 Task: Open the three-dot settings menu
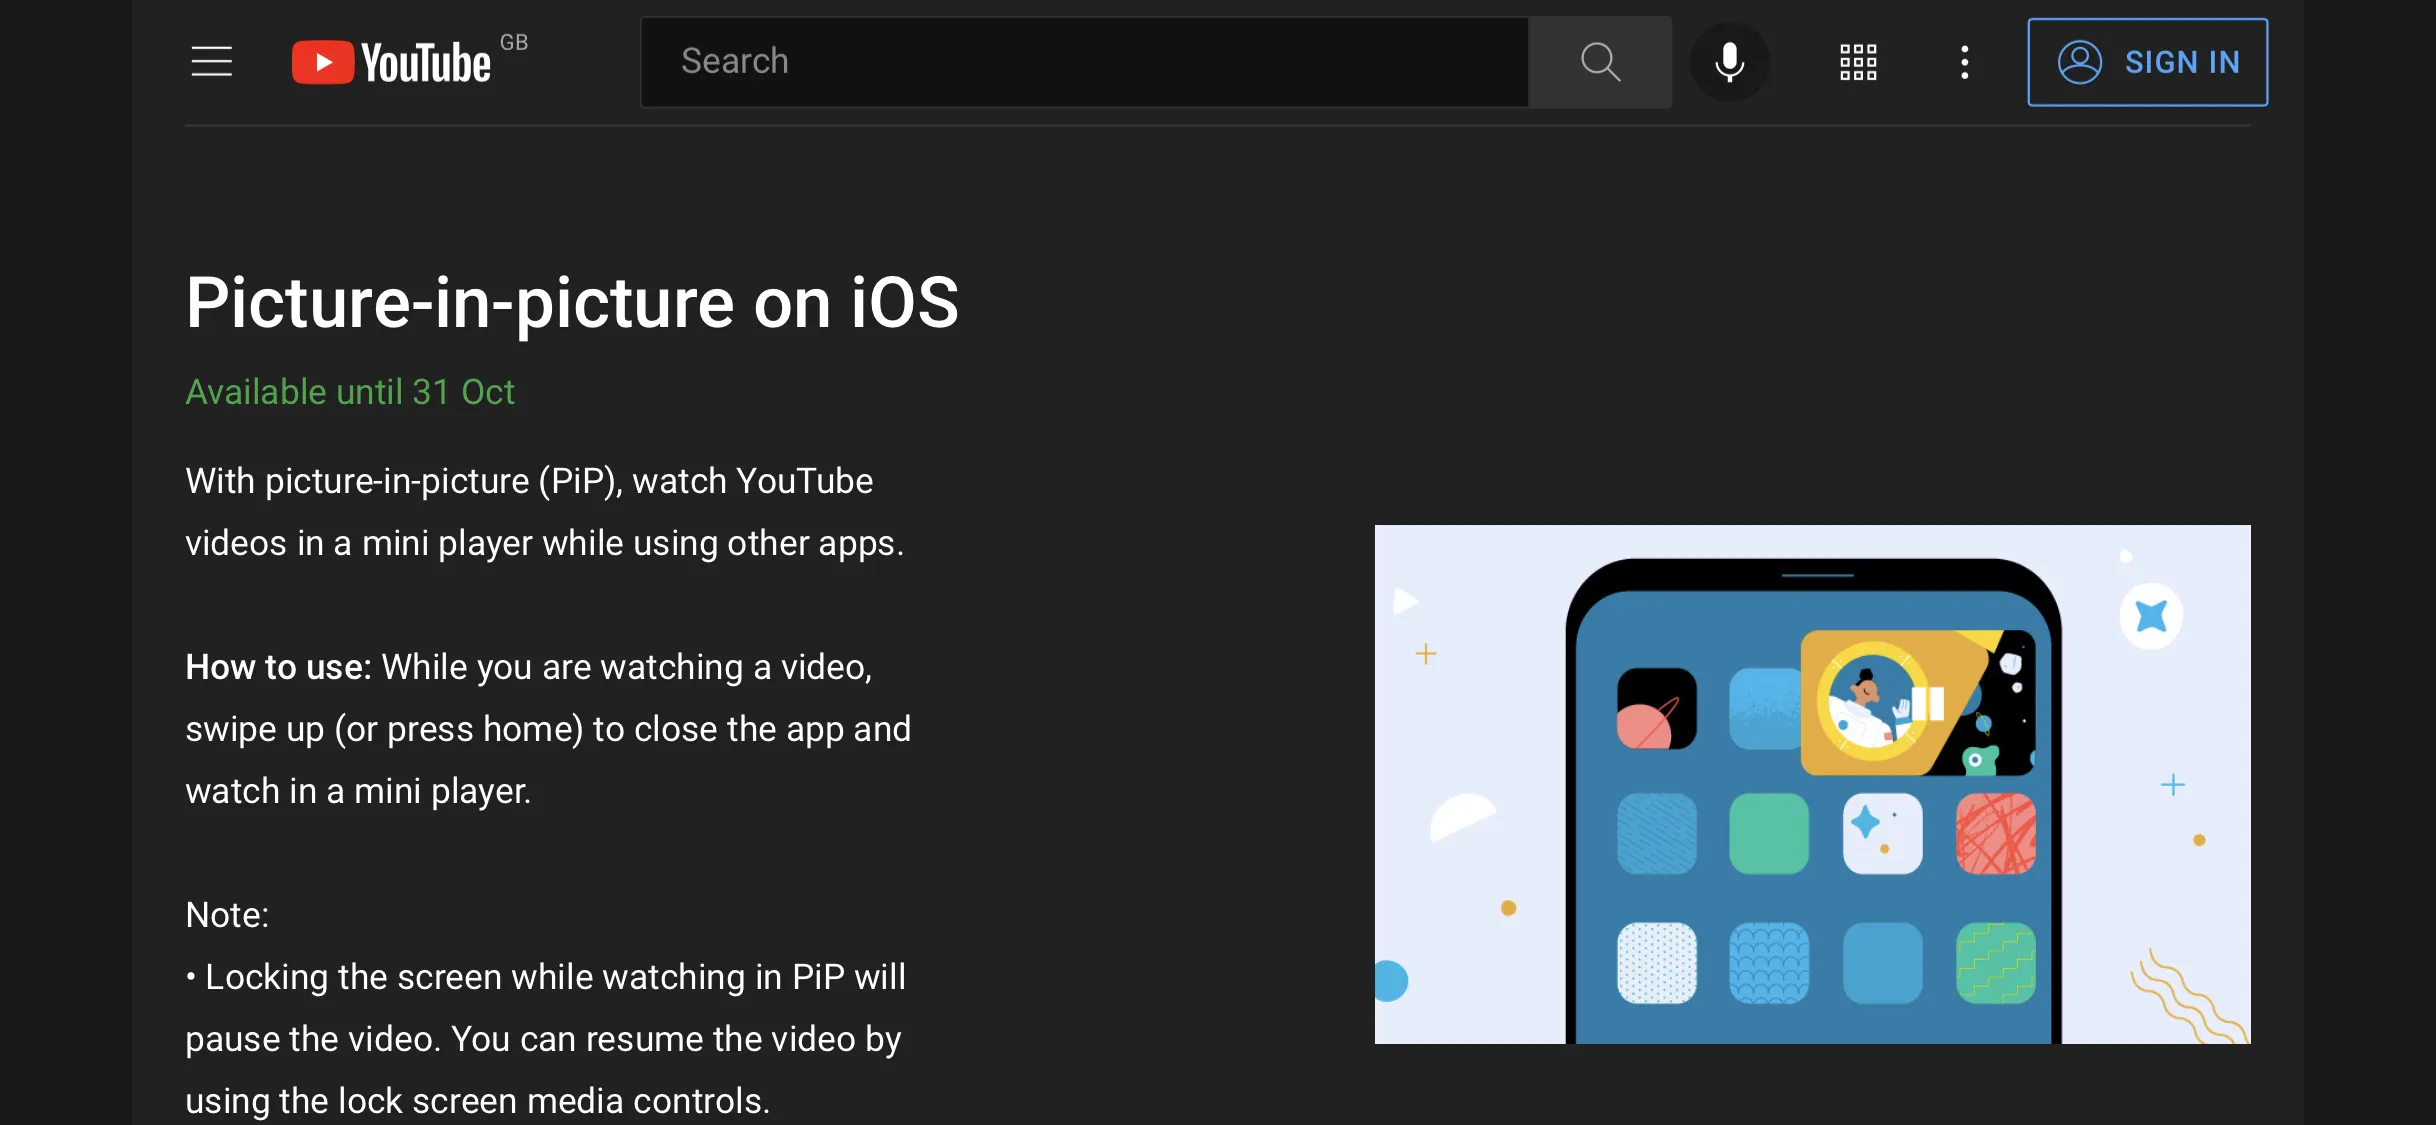point(1965,62)
